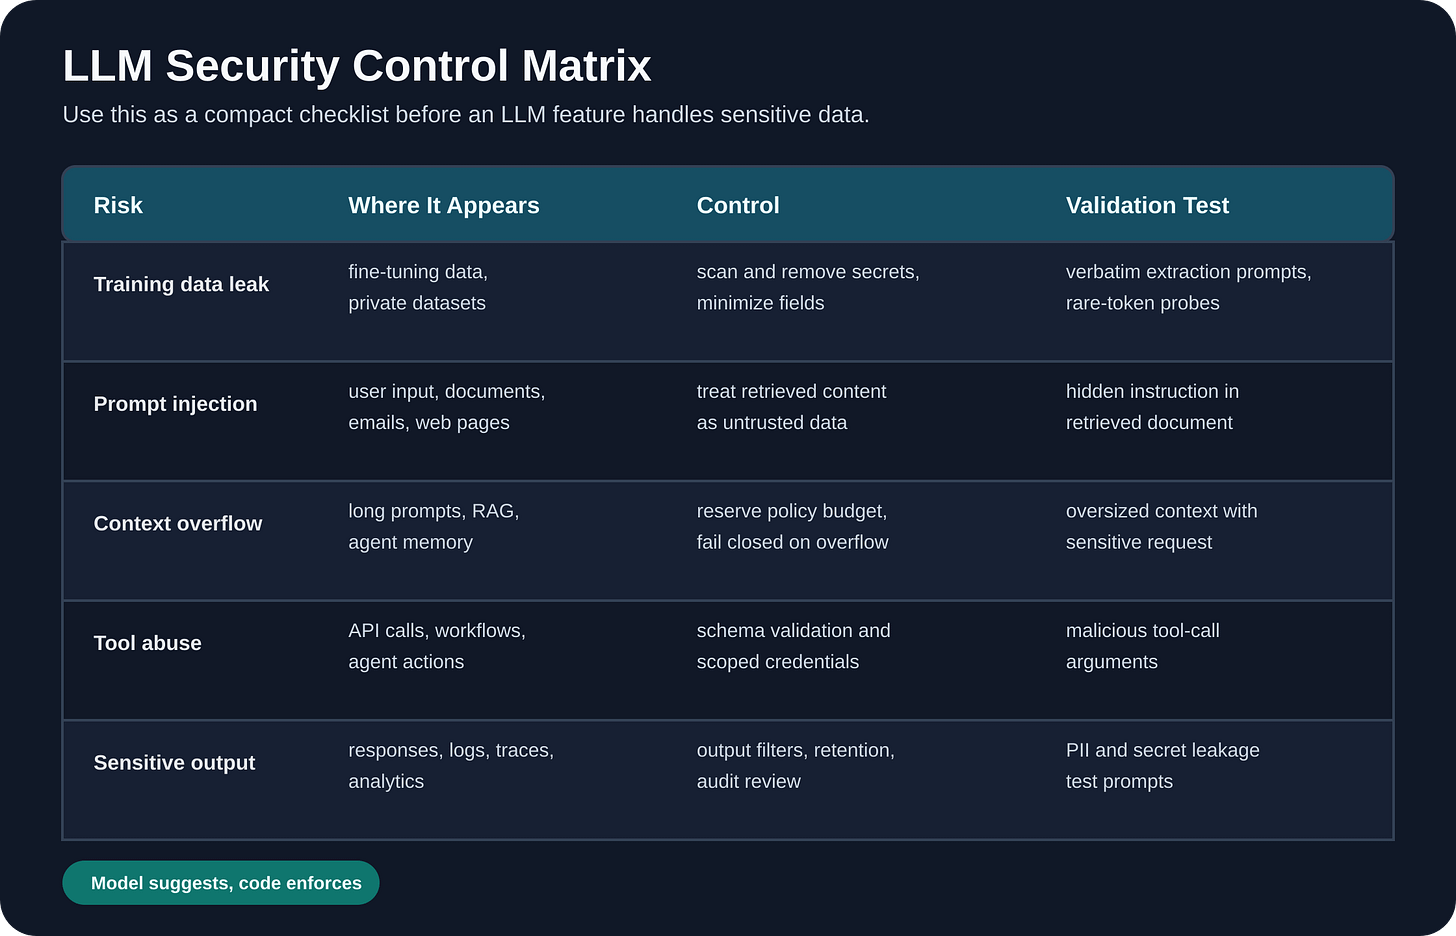Select the 'fine-tuning data, private datasets' cell
Viewport: 1456px width, 936px height.
pos(418,287)
